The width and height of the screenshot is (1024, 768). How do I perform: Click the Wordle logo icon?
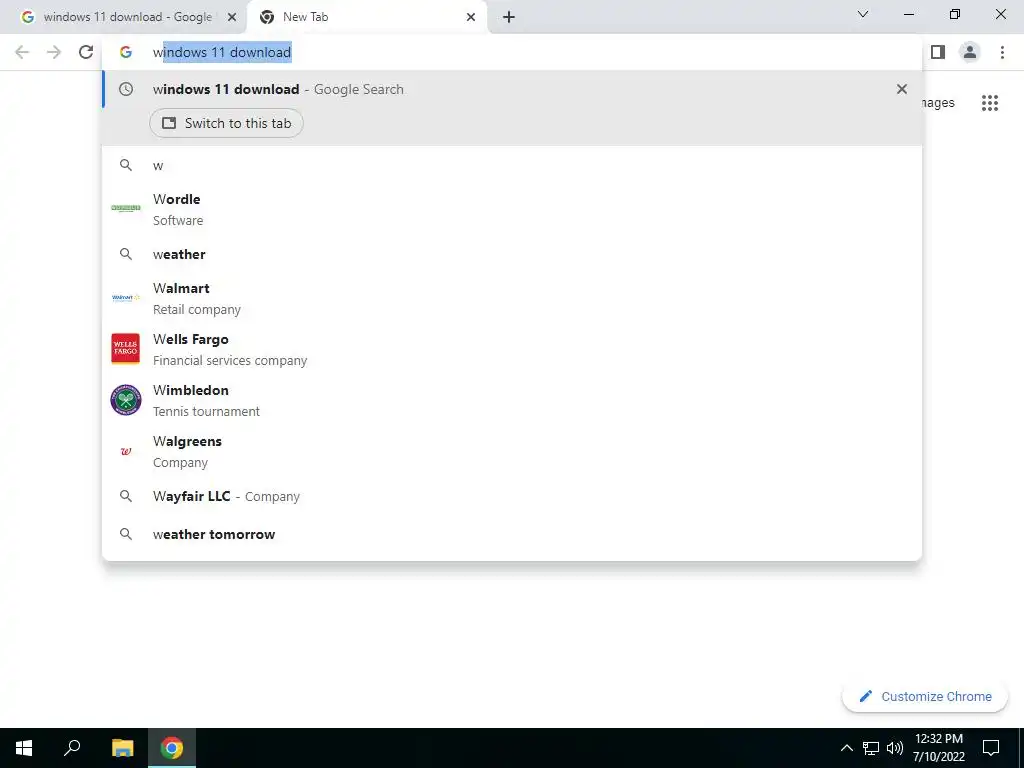(126, 208)
